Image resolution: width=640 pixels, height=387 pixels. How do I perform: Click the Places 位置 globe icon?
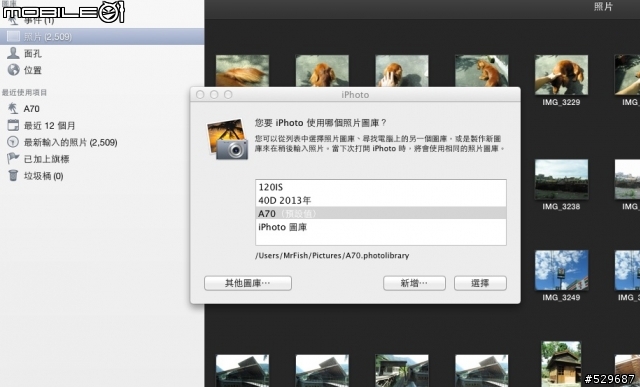coord(13,70)
